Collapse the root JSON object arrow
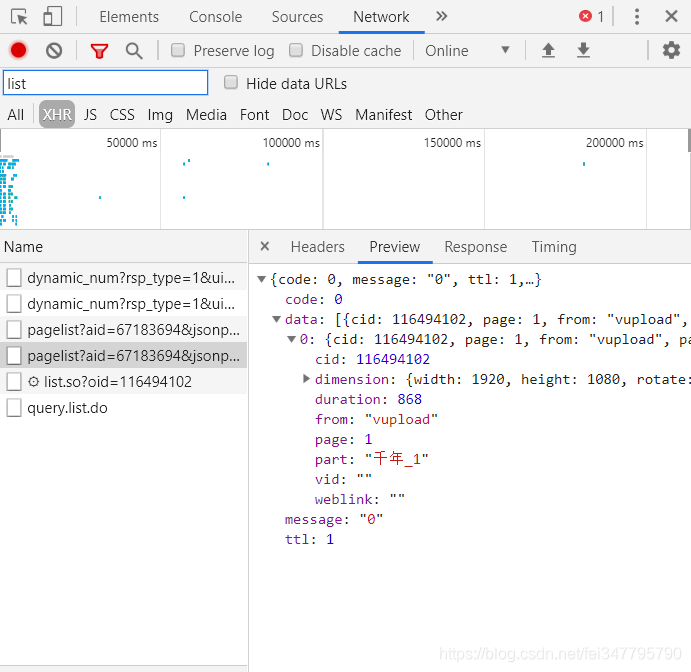 pyautogui.click(x=261, y=279)
